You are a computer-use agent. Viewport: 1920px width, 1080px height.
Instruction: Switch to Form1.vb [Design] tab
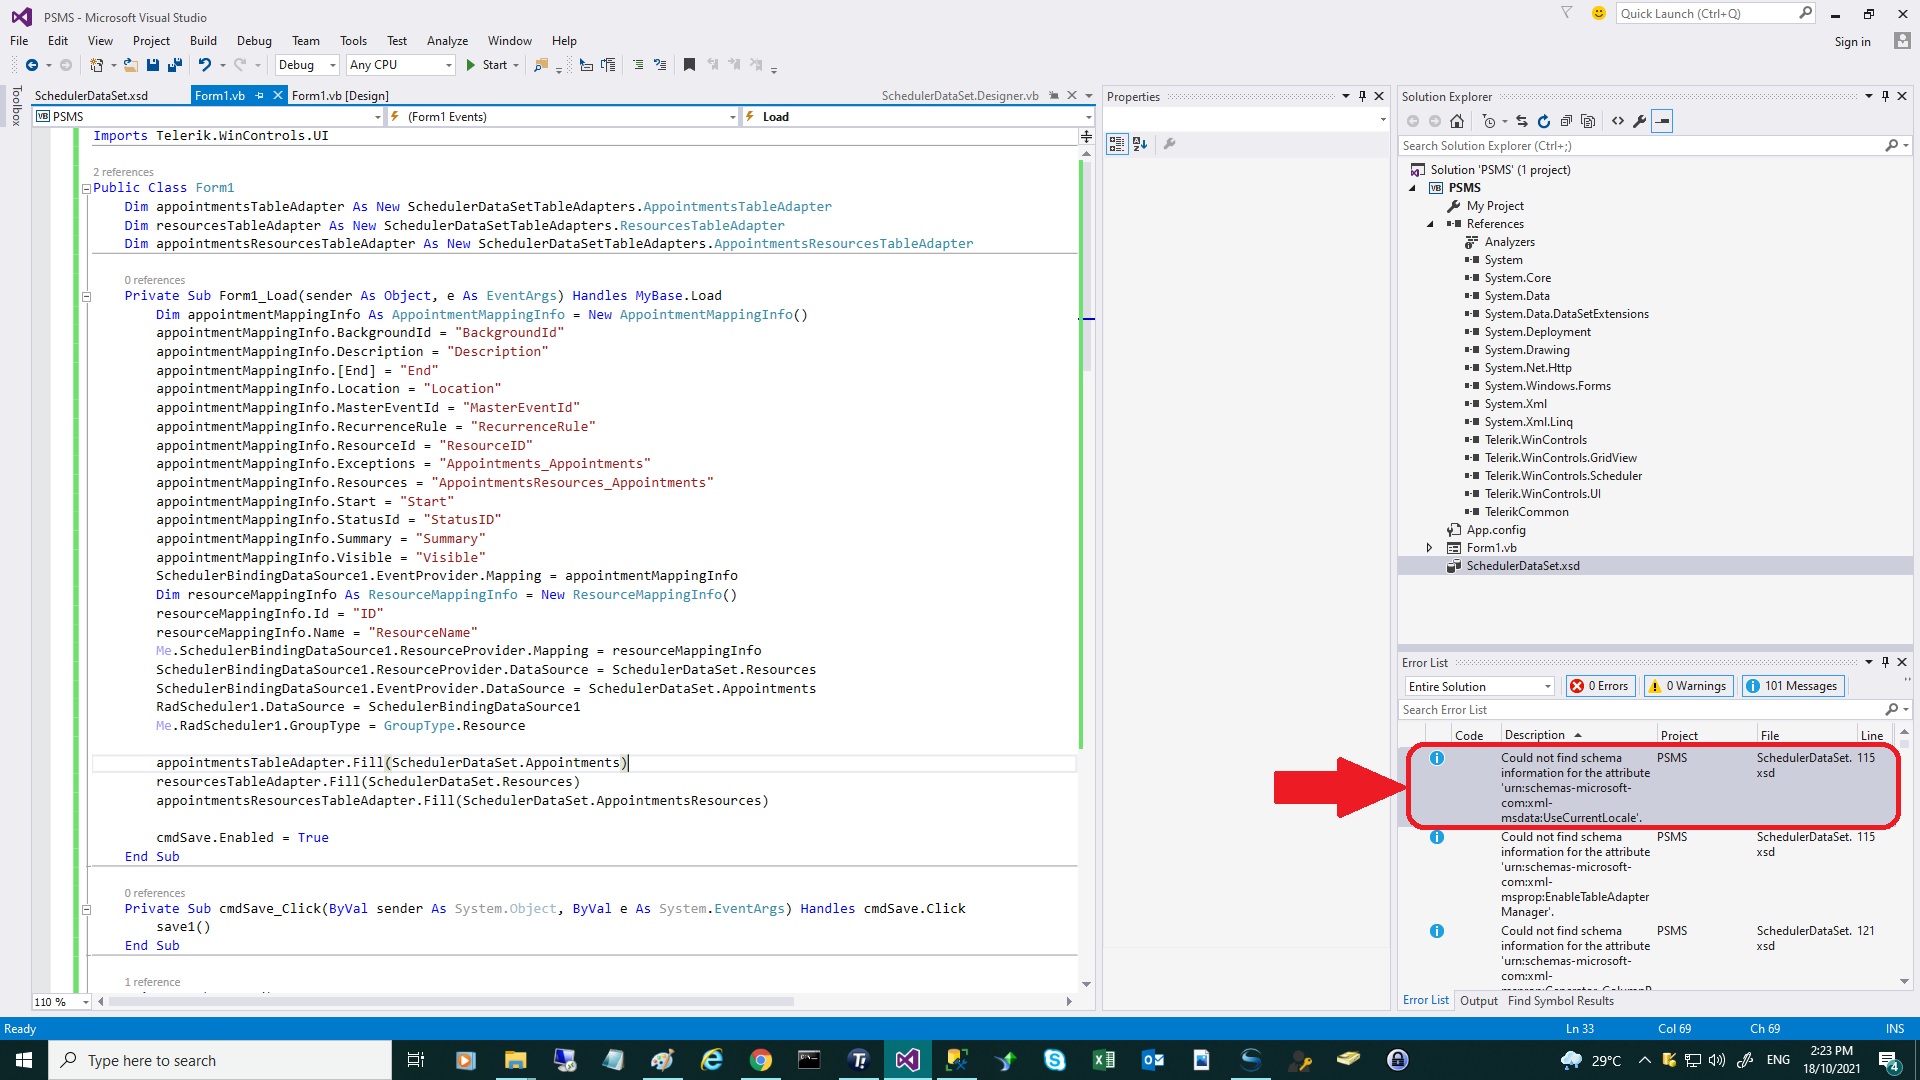click(x=340, y=96)
